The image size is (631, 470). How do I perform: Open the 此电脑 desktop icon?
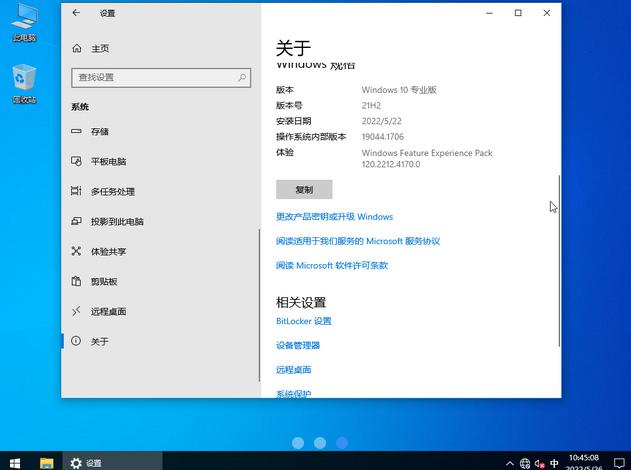pyautogui.click(x=25, y=22)
